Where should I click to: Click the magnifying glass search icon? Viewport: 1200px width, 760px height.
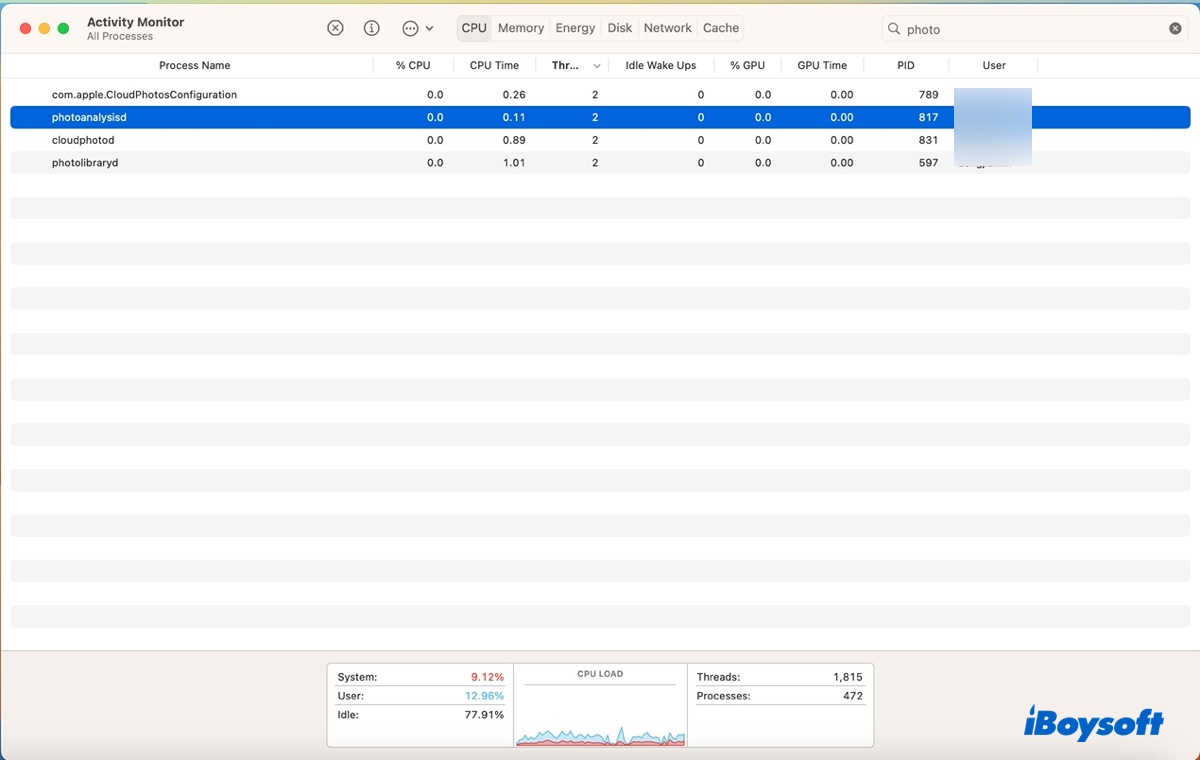893,29
